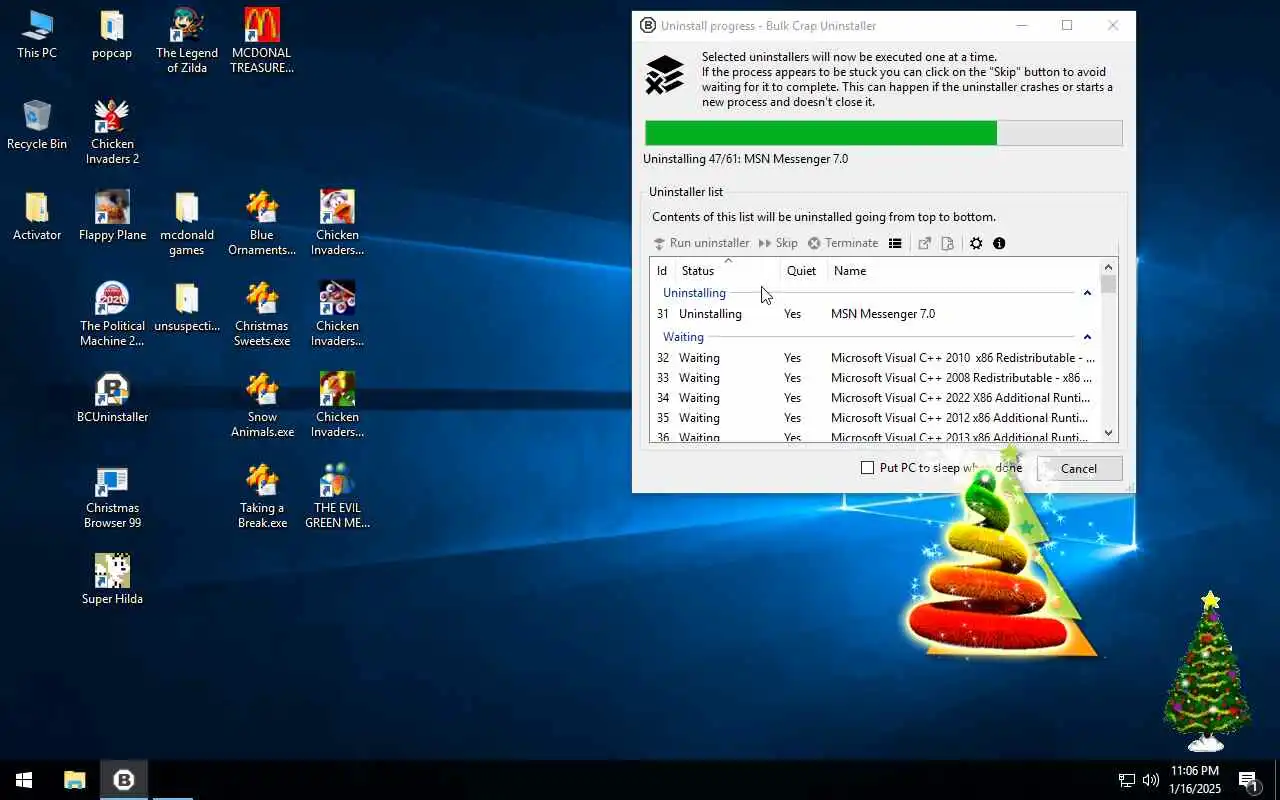1280x800 pixels.
Task: Select Microsoft Visual C++ 2022 X86 Additional row
Action: tap(874, 398)
